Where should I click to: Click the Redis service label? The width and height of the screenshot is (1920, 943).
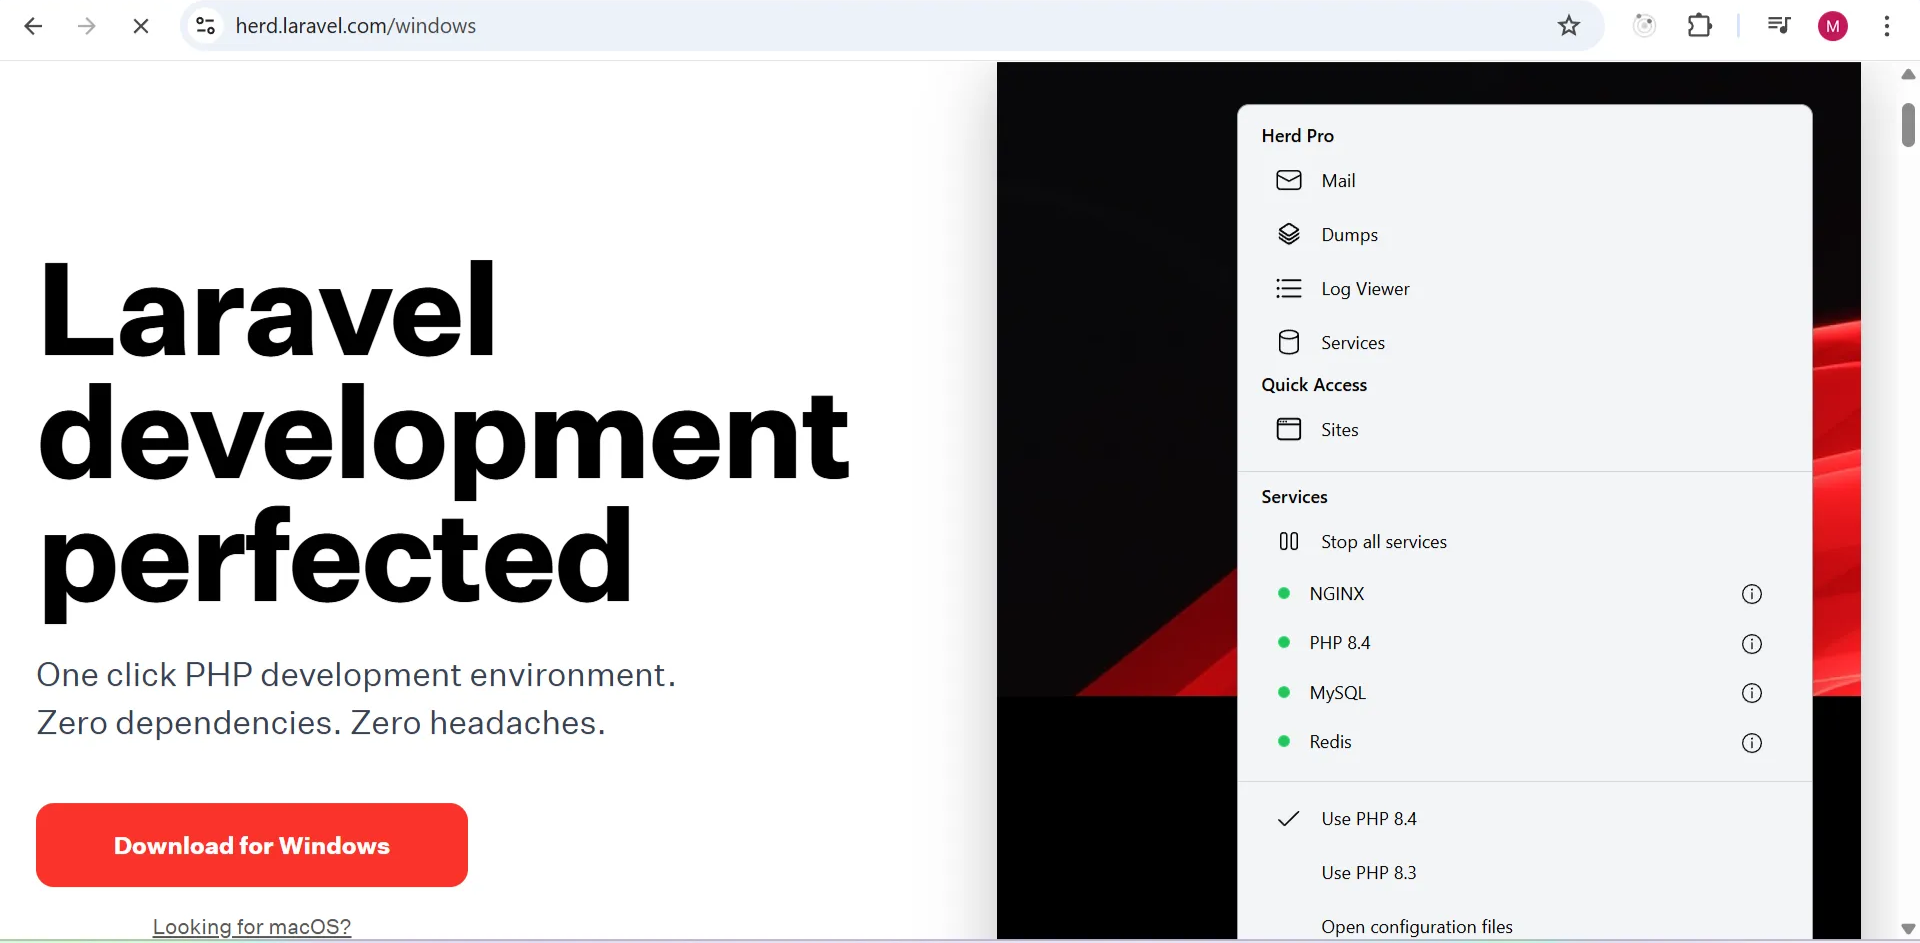click(1331, 742)
